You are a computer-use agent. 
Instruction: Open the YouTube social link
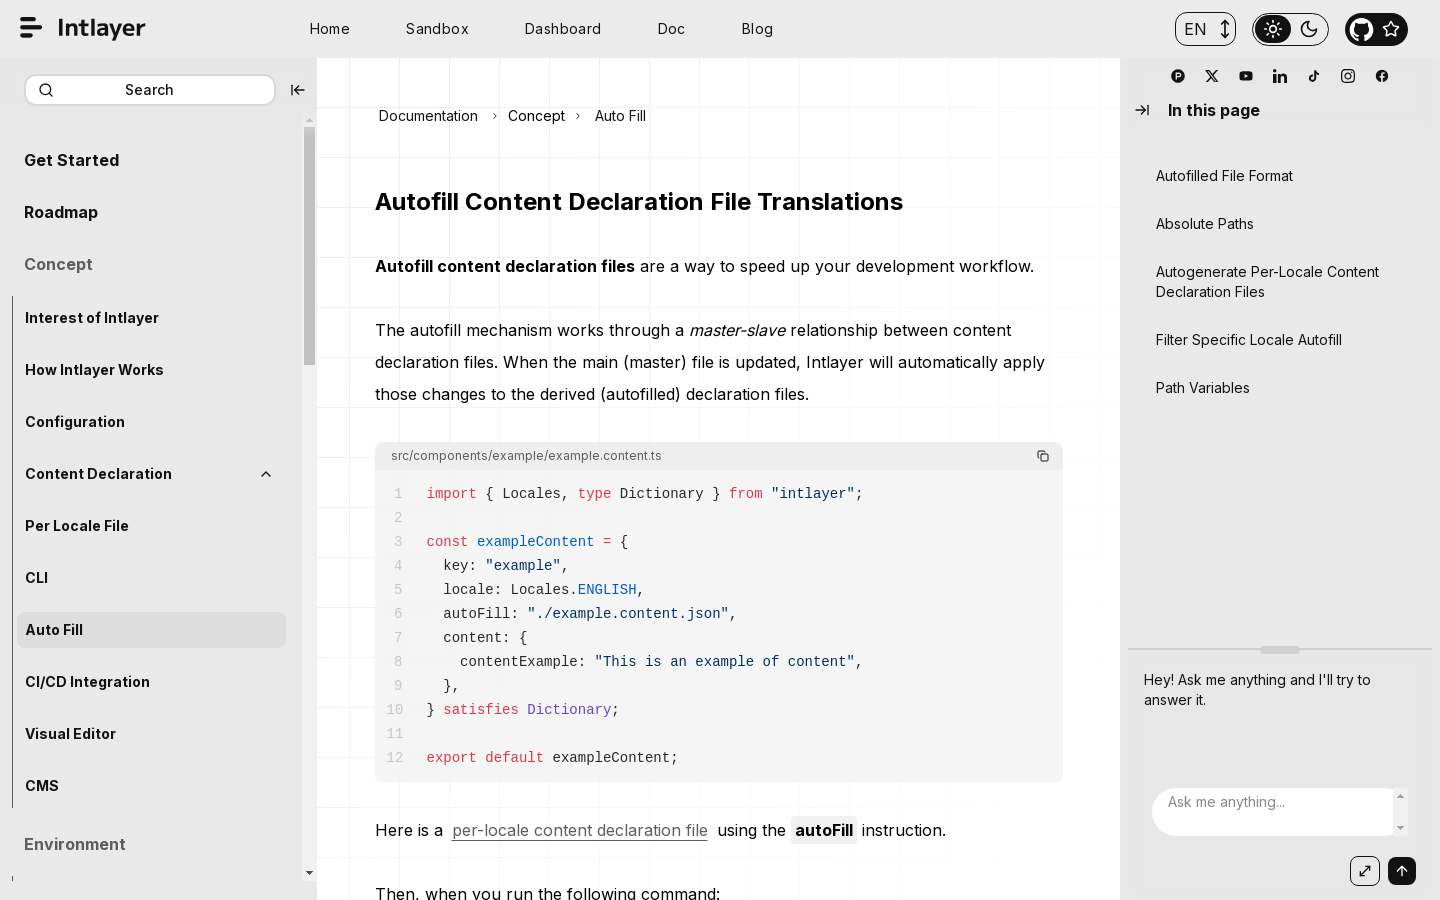1246,76
